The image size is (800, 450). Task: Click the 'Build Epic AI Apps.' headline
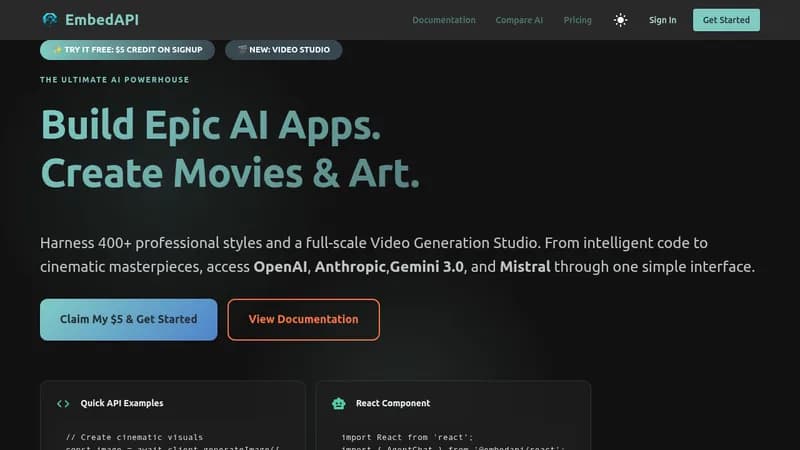(211, 125)
